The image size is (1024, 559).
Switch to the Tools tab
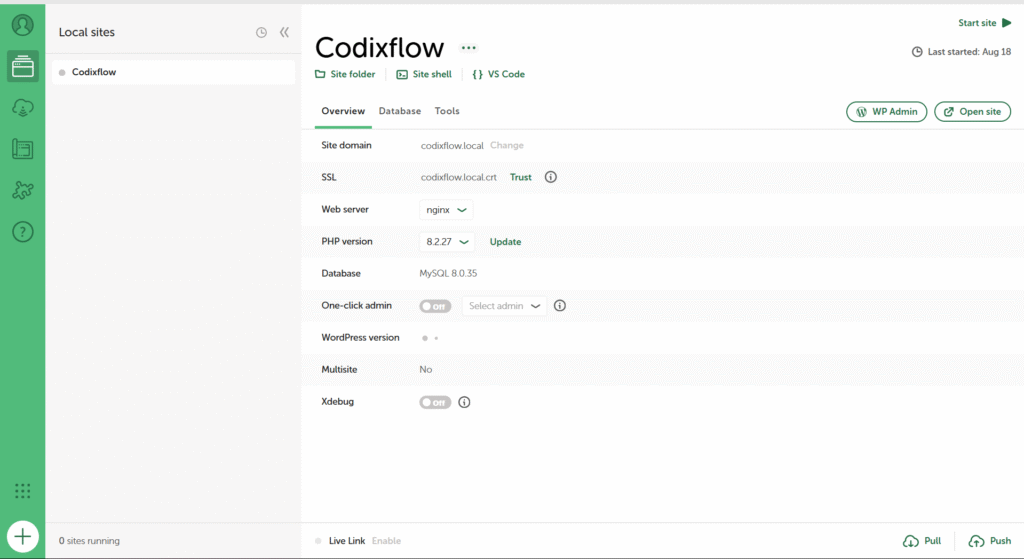coord(447,111)
